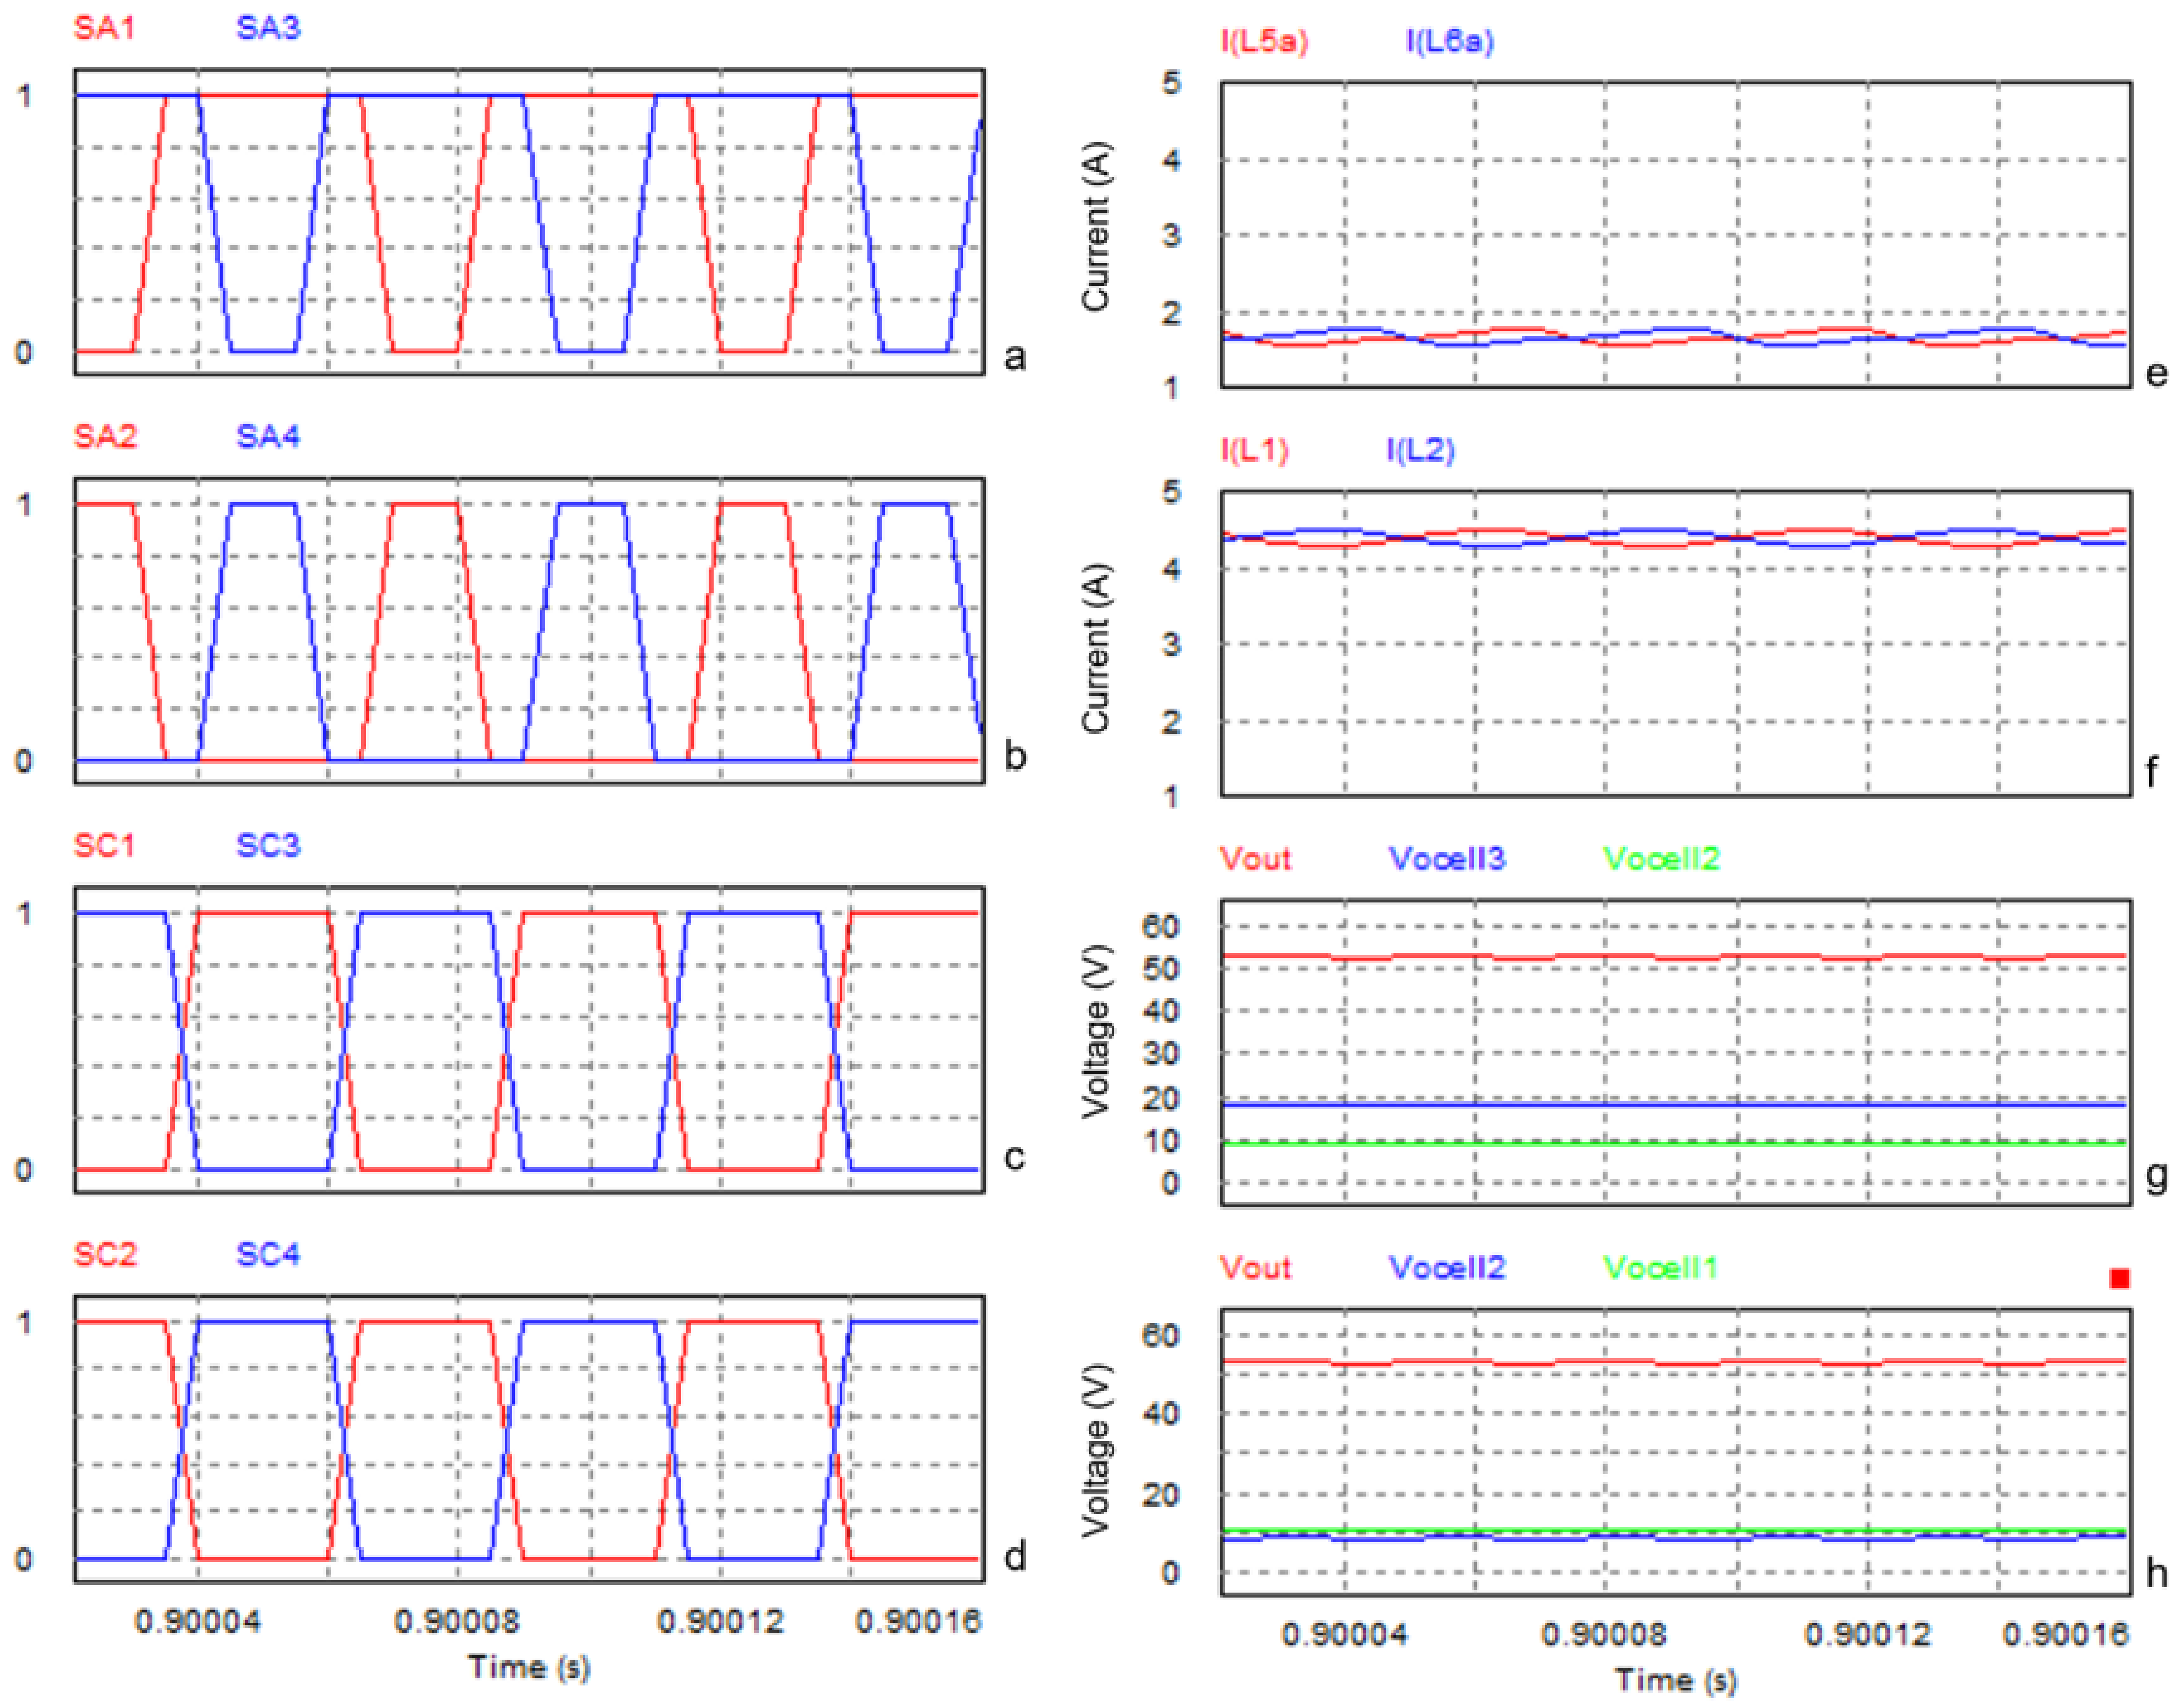Select the SC4 trace label
The width and height of the screenshot is (2177, 1708).
pos(267,1255)
